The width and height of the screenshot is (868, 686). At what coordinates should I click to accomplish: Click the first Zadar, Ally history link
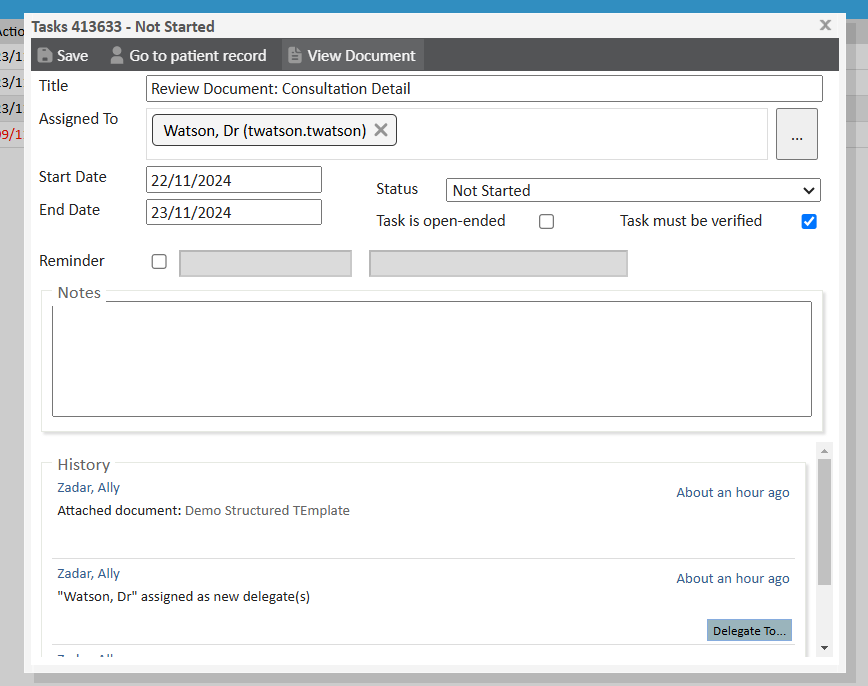pyautogui.click(x=88, y=488)
